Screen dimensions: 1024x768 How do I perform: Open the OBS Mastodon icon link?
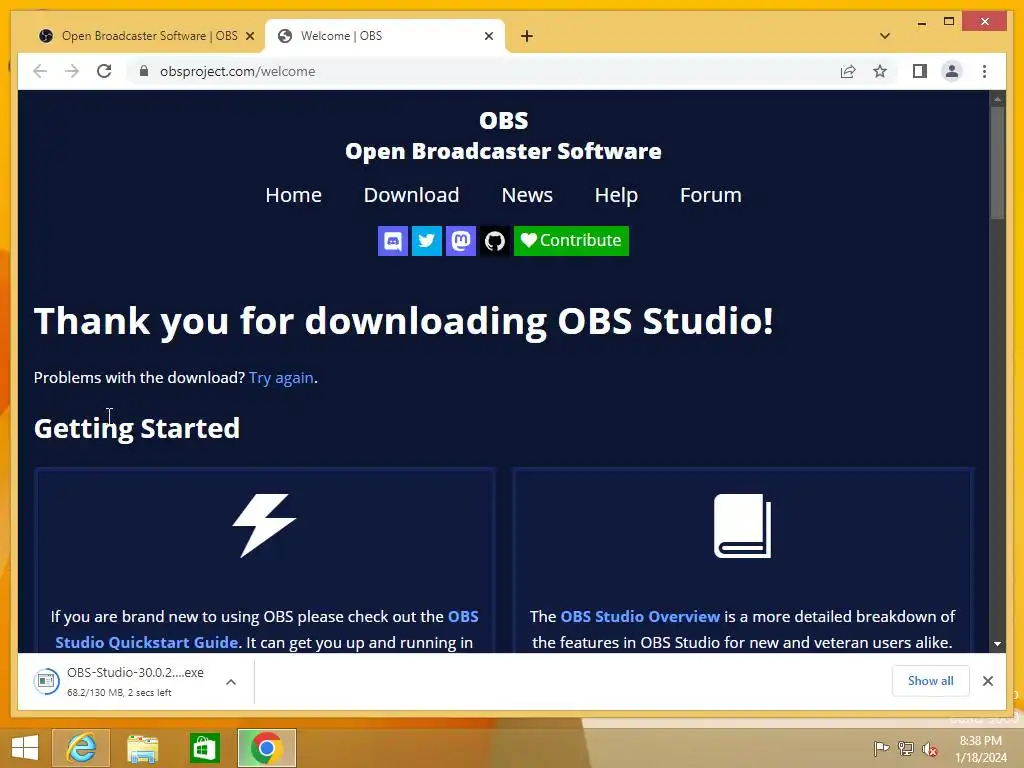(460, 241)
